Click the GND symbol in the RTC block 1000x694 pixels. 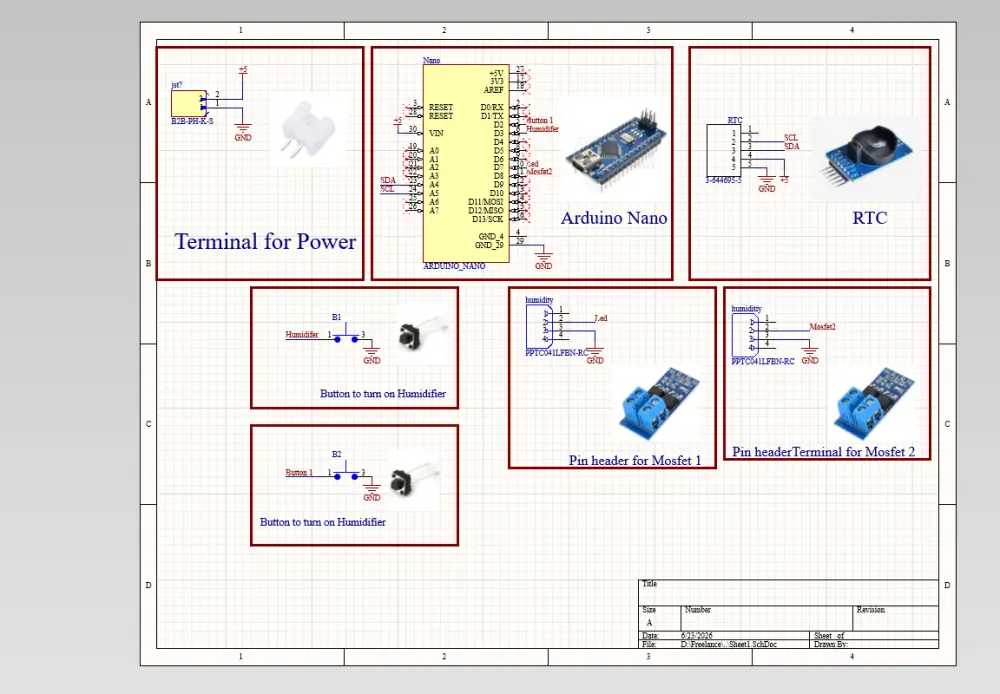tap(767, 184)
